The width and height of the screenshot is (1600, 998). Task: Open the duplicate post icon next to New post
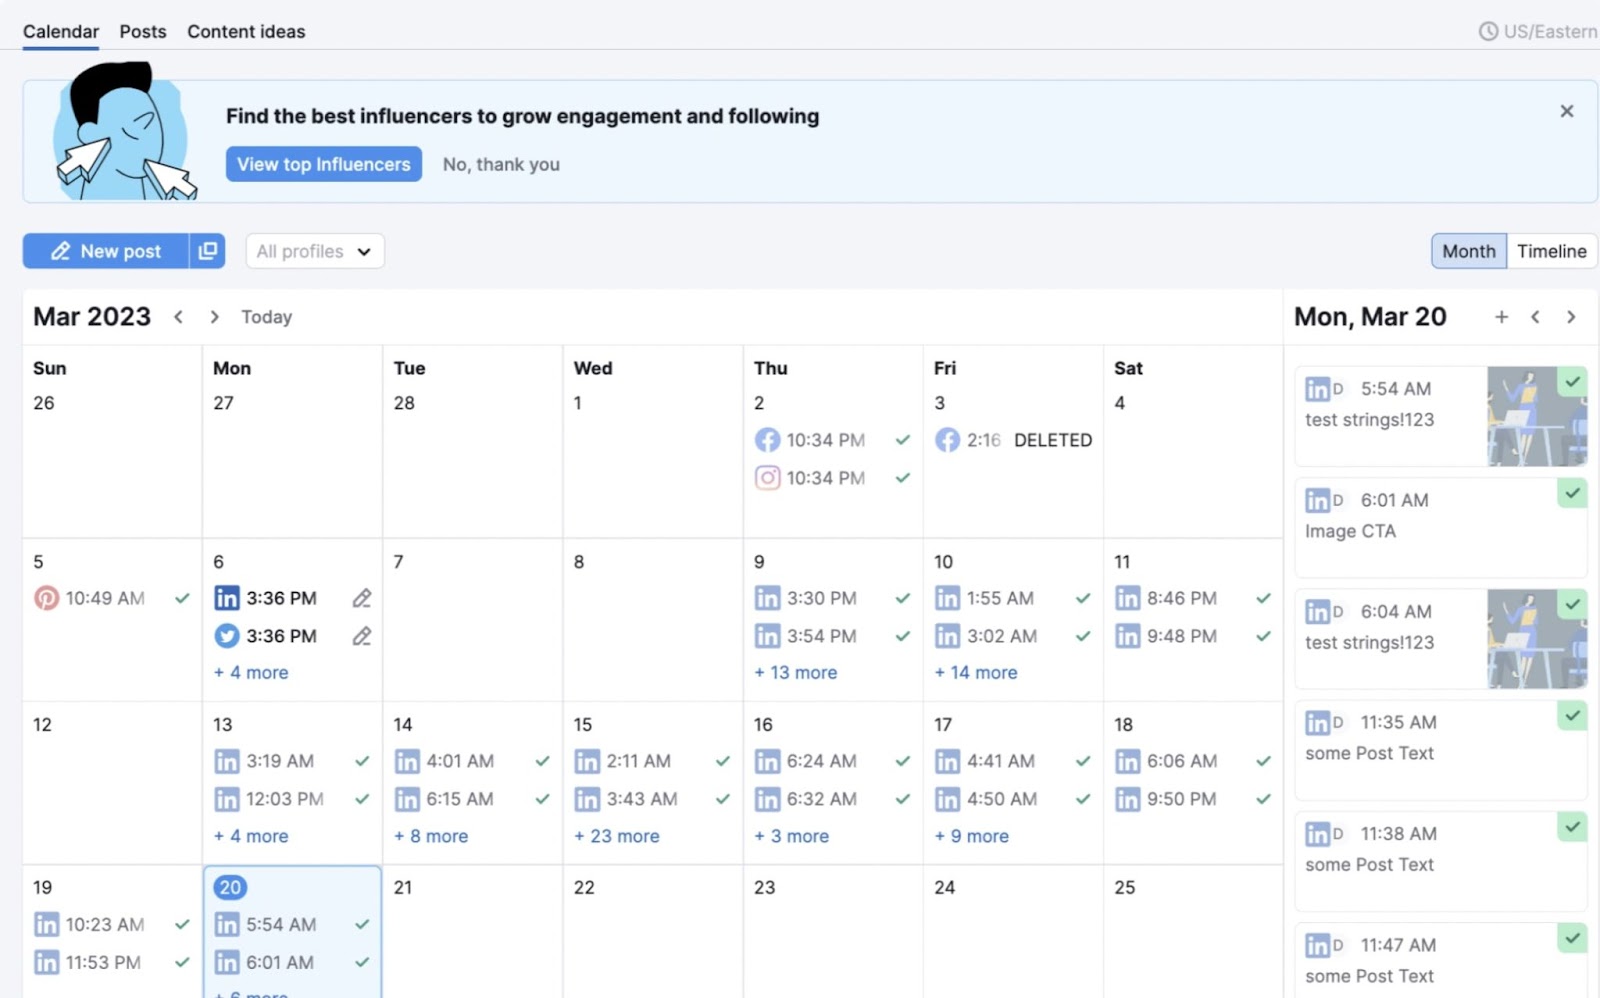[207, 251]
